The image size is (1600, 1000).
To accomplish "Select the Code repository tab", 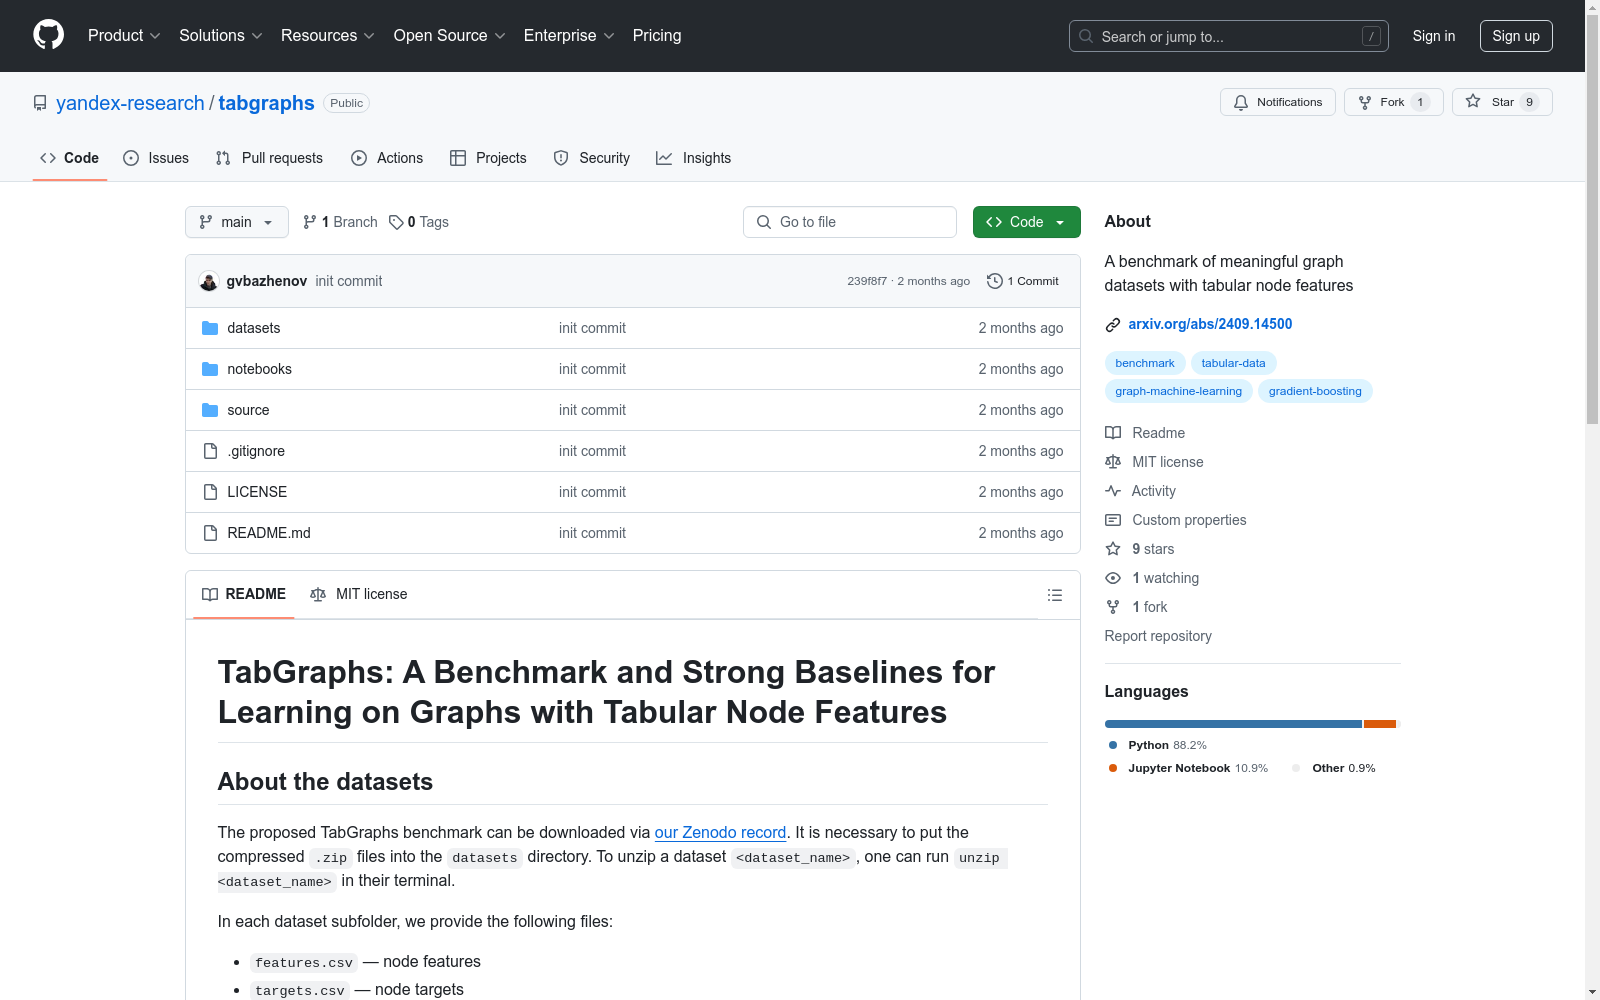I will tap(70, 158).
